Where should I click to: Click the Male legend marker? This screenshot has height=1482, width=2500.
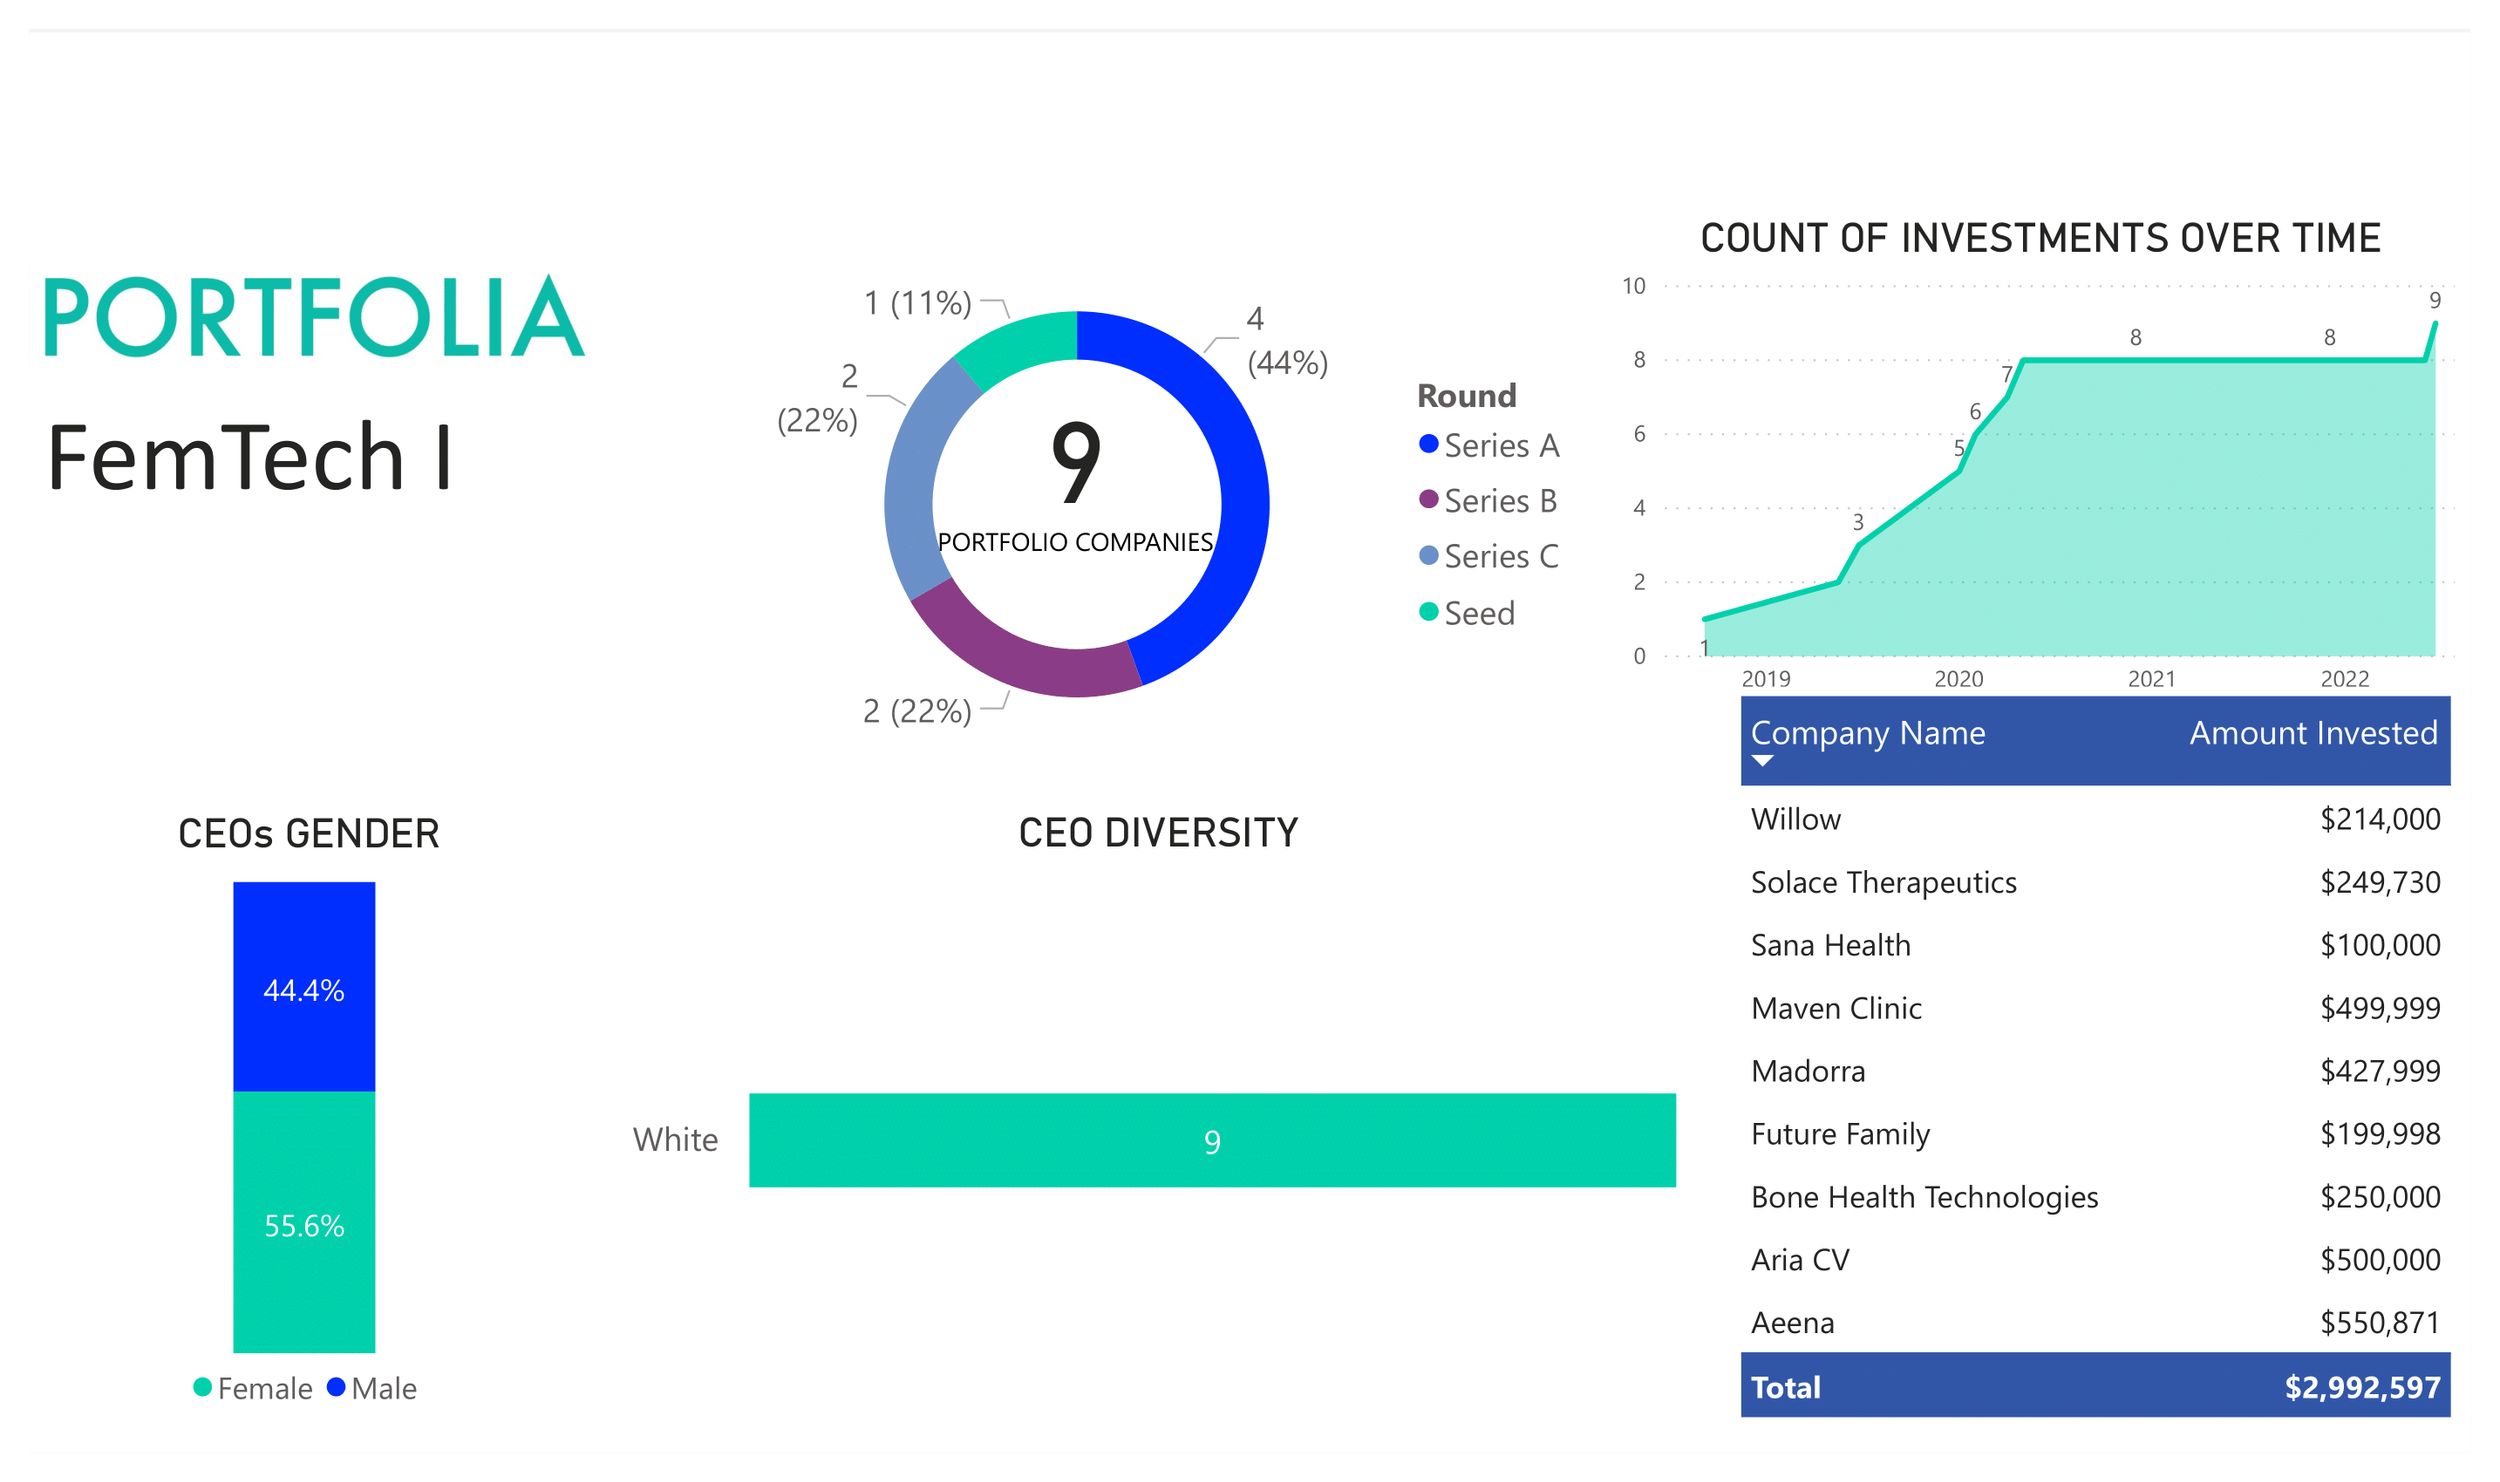[336, 1387]
